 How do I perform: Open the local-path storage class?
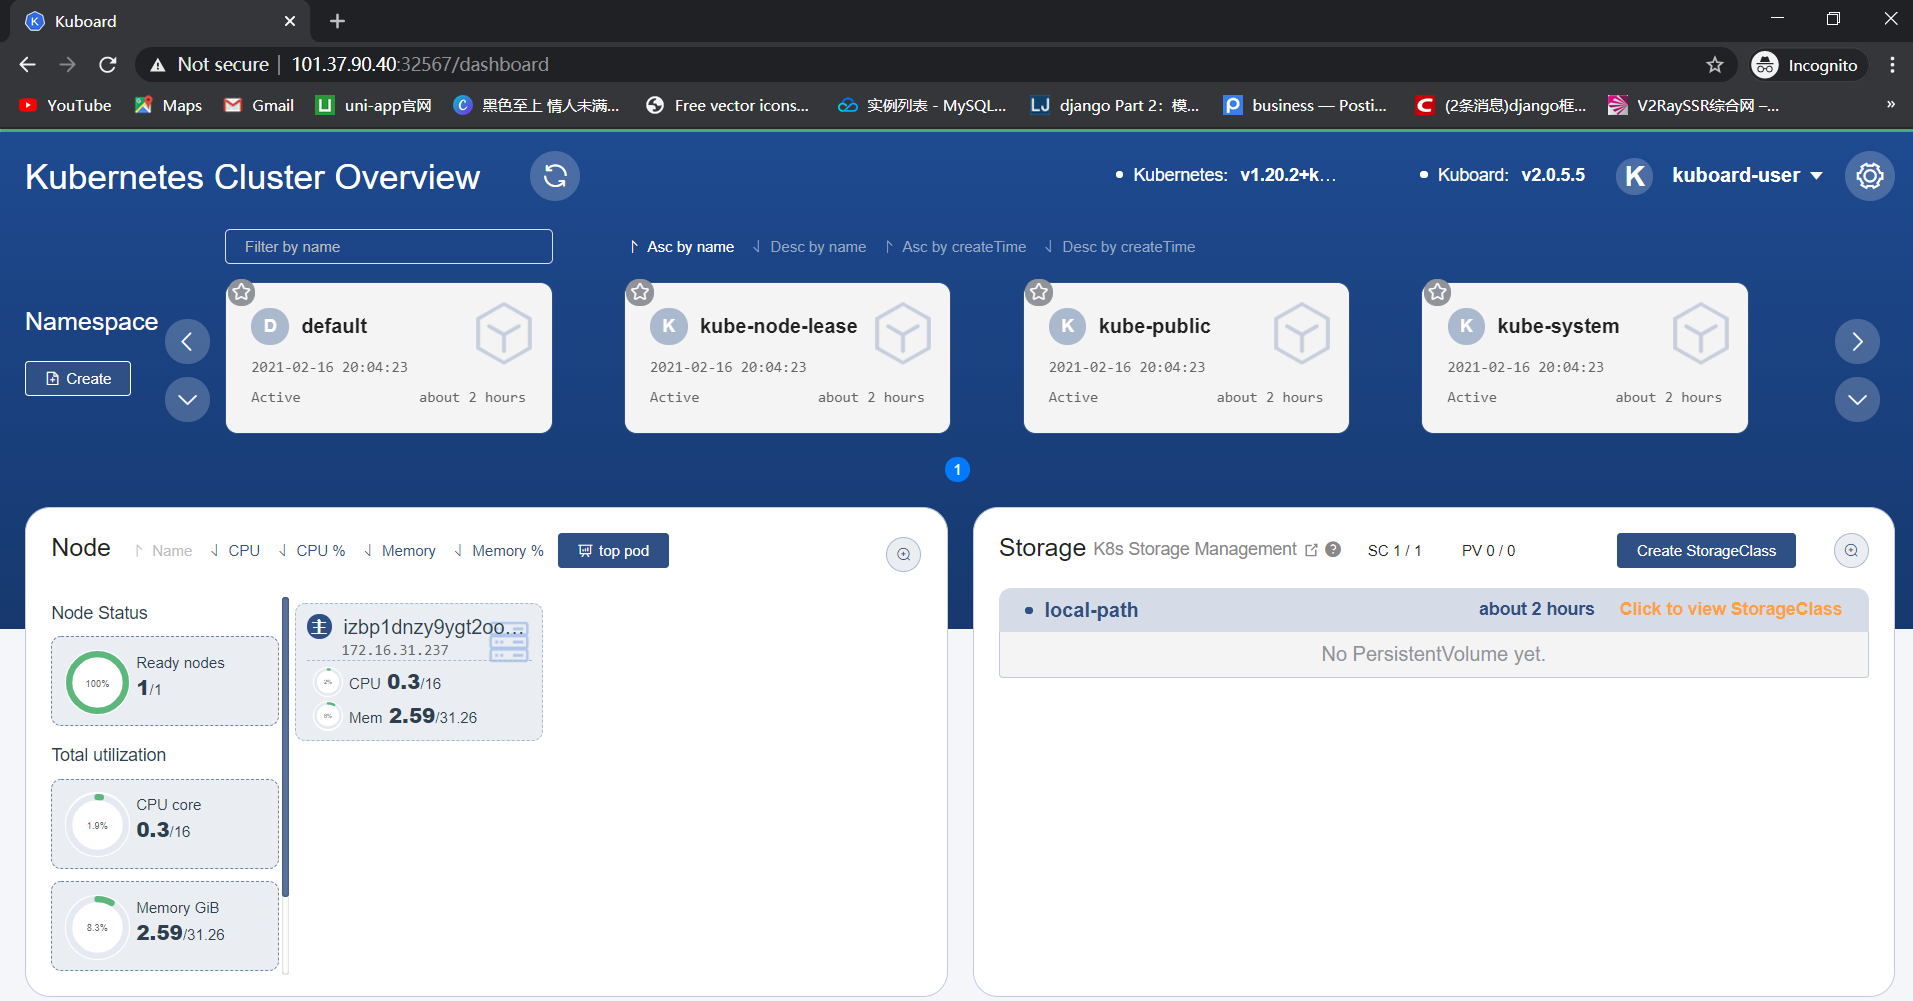coord(1091,610)
